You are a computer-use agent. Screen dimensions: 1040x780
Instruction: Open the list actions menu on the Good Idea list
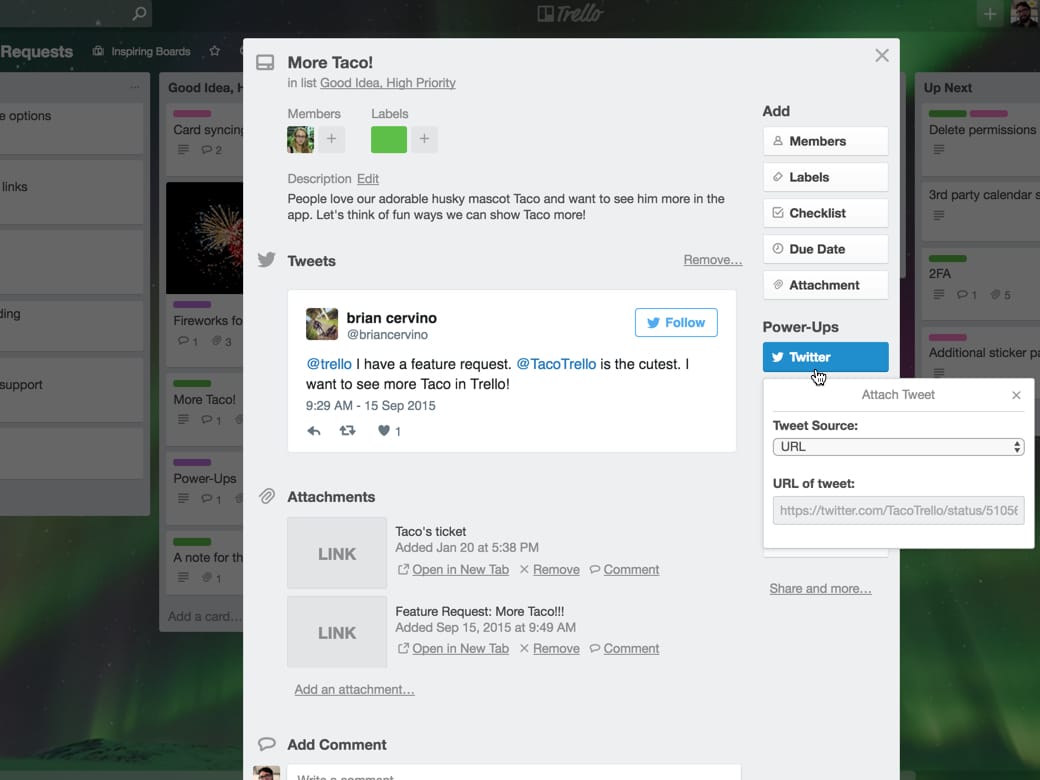(132, 87)
